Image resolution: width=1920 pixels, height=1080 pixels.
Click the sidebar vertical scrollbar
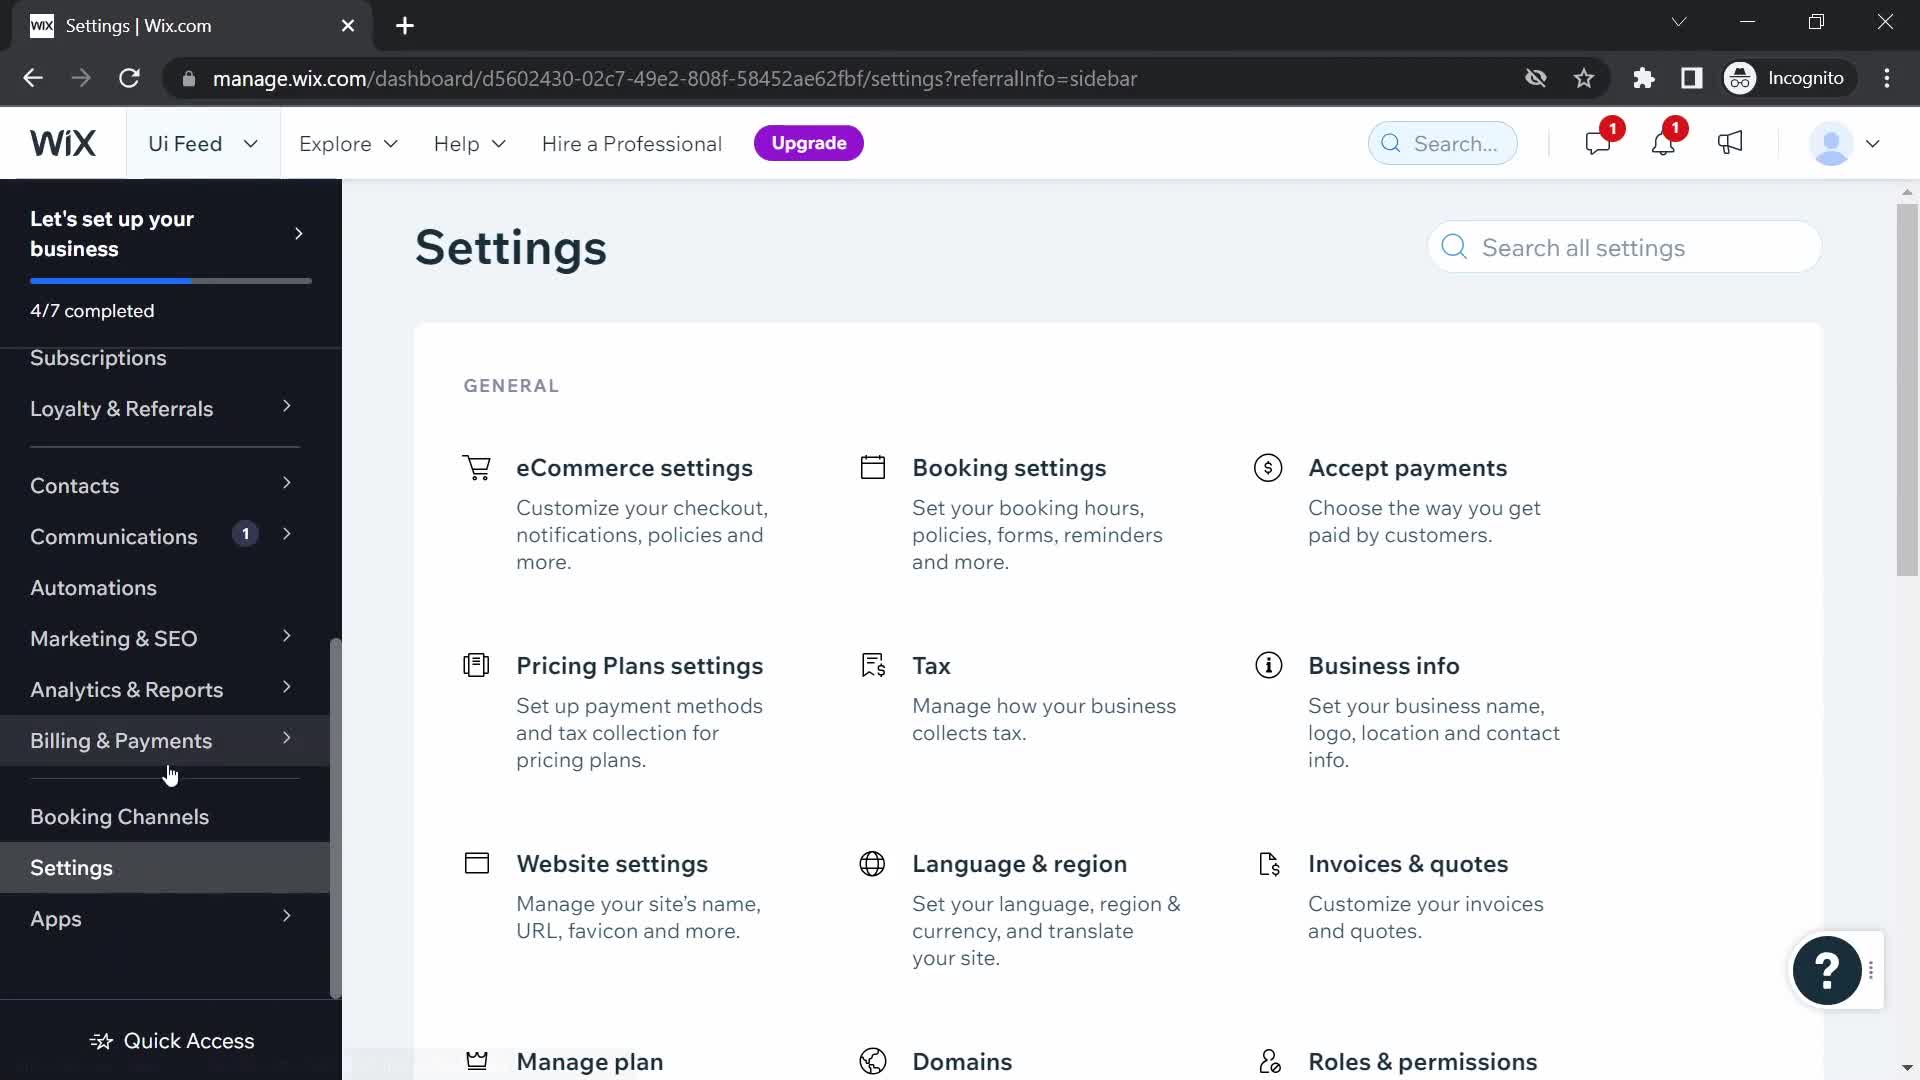coord(336,818)
